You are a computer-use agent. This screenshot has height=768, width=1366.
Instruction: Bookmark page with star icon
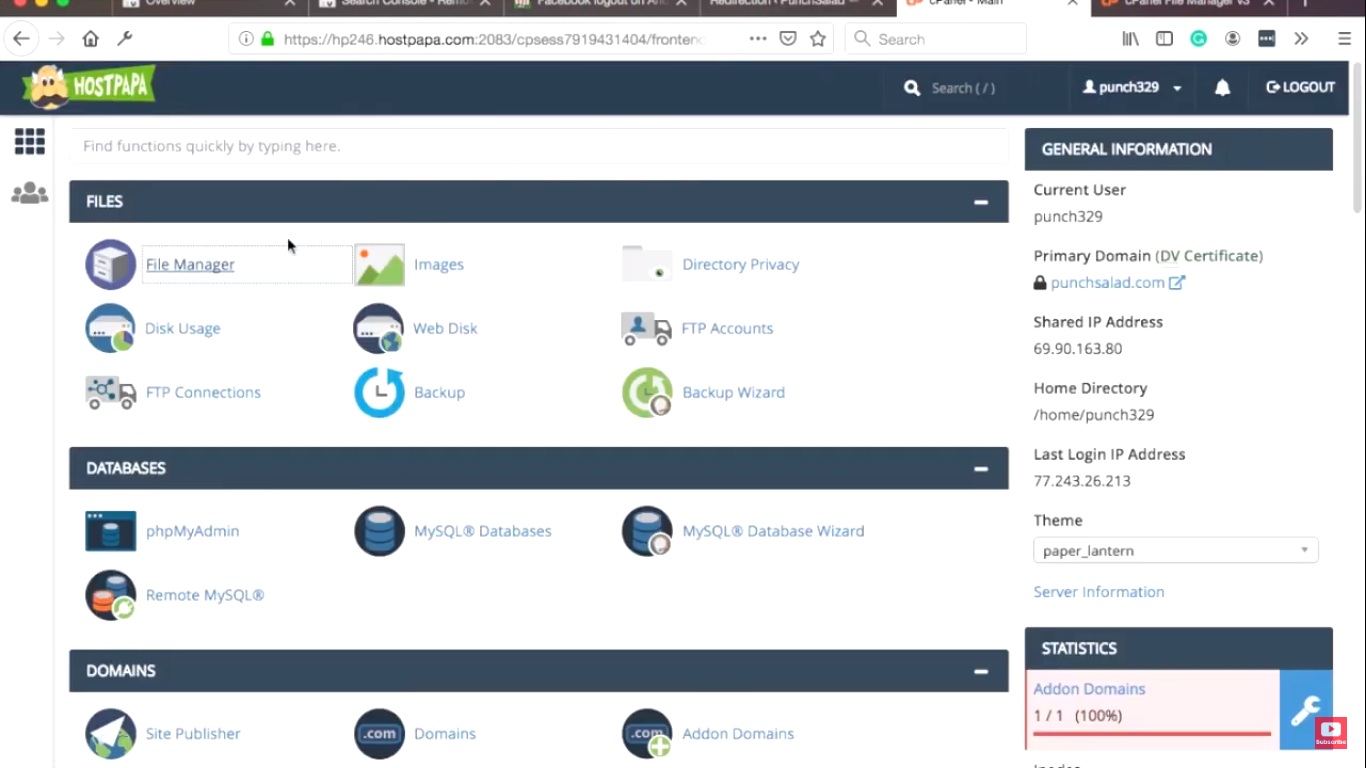818,39
